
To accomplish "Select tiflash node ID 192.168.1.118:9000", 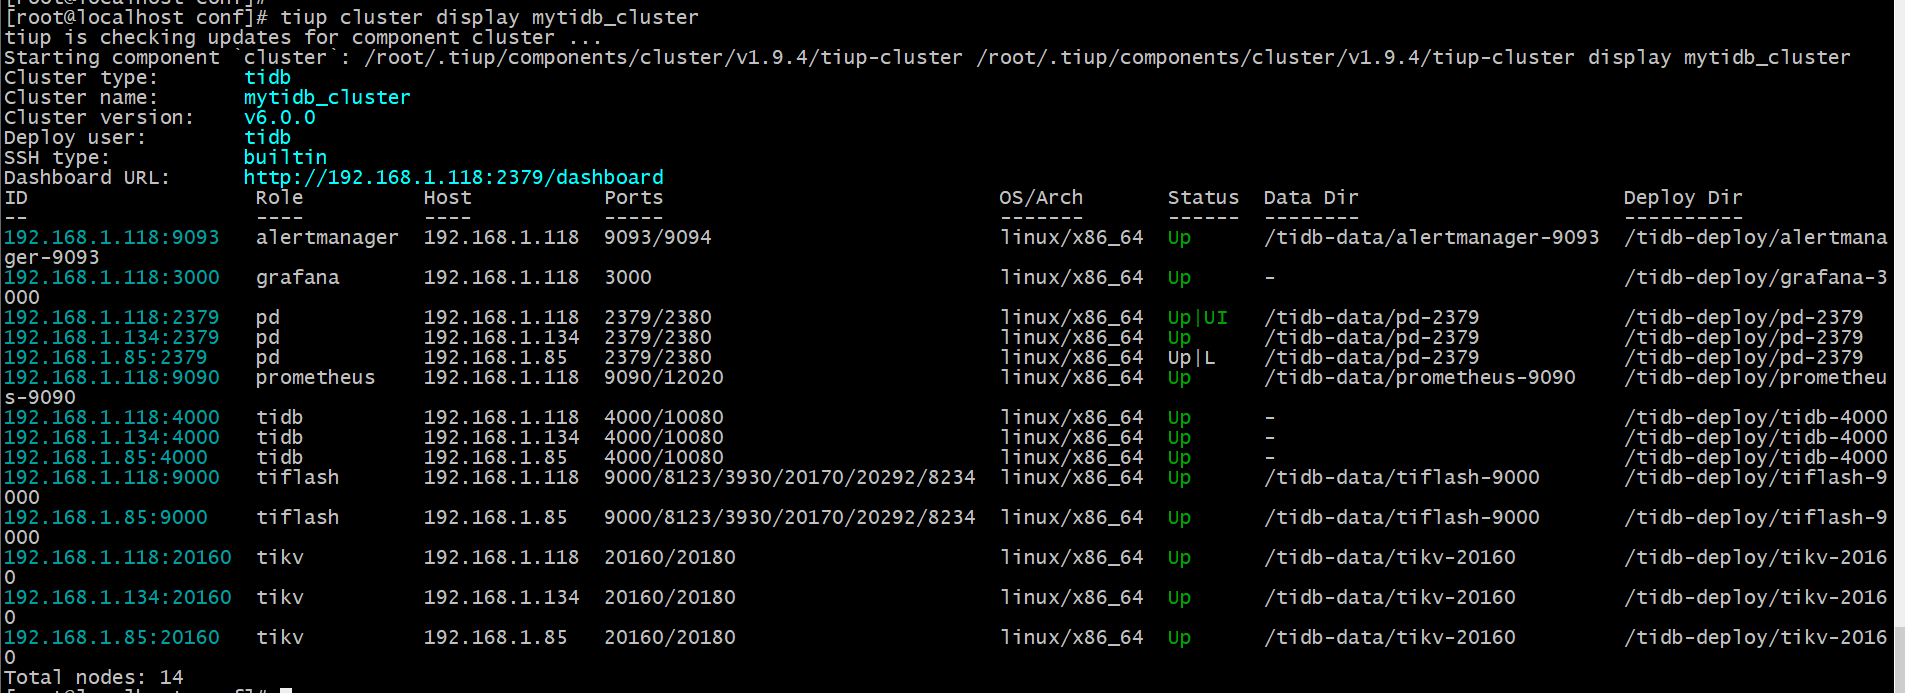I will click(x=111, y=477).
